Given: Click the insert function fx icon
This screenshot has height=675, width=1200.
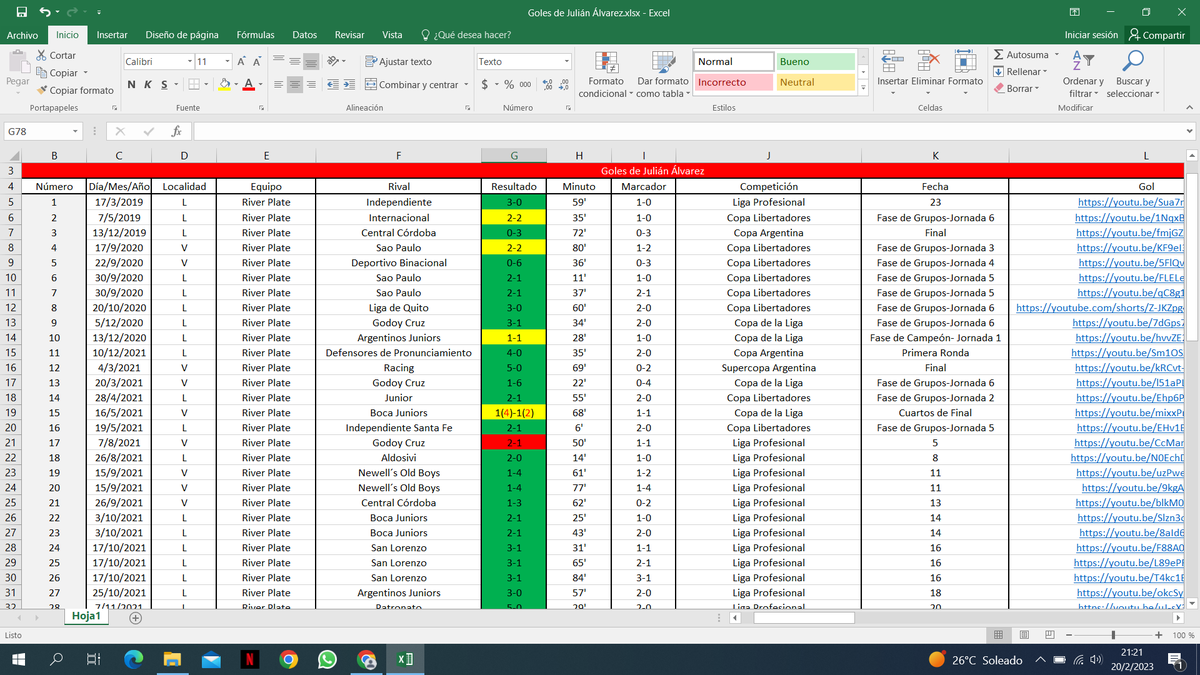Looking at the screenshot, I should (x=176, y=131).
